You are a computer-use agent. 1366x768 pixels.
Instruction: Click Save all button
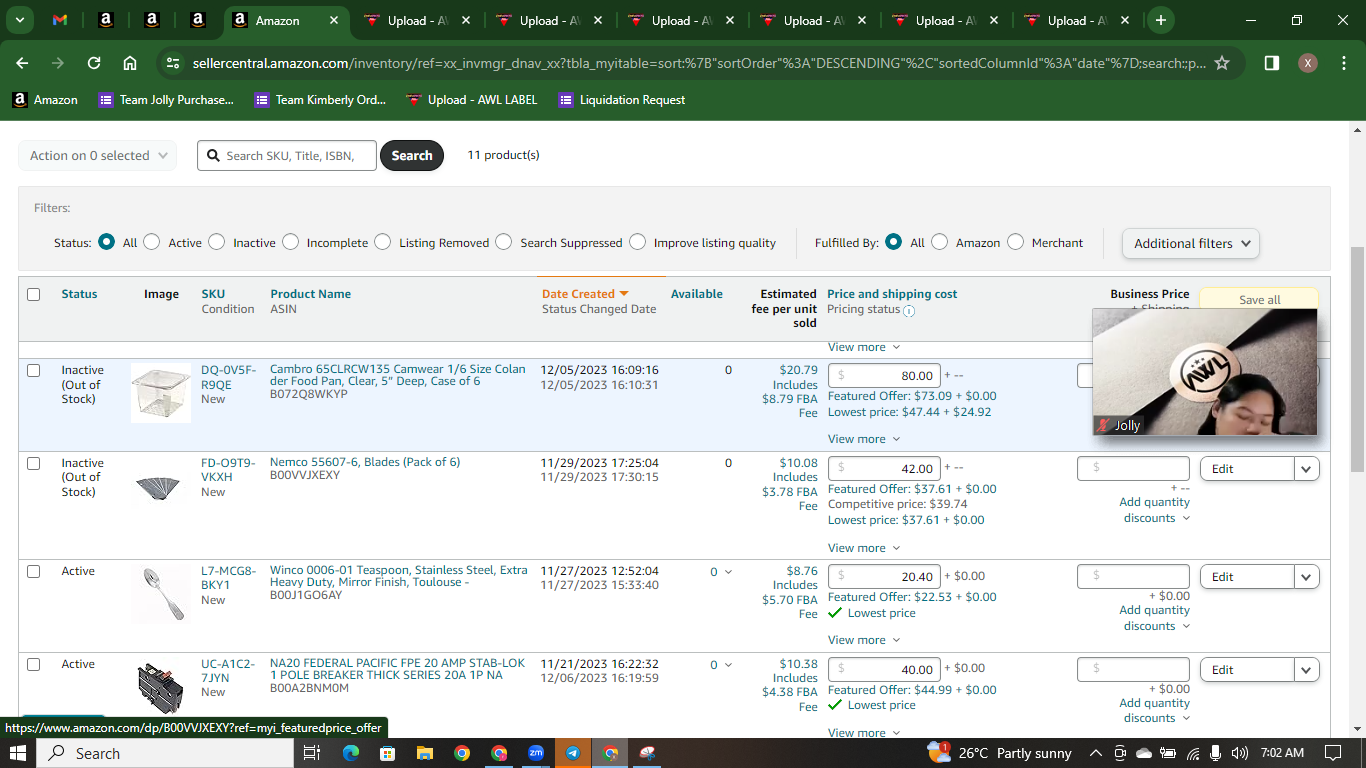pos(1259,300)
